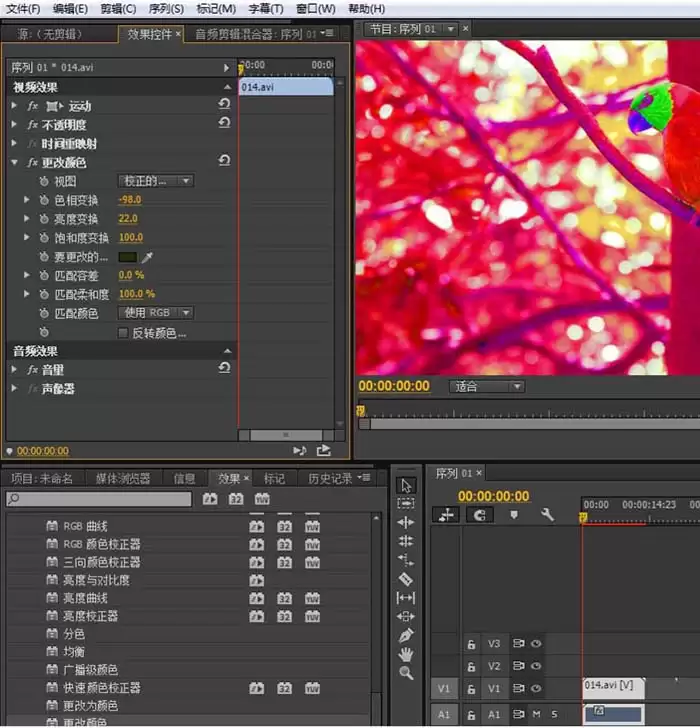Reset the 更改颜色 effect
The width and height of the screenshot is (700, 728).
(224, 161)
